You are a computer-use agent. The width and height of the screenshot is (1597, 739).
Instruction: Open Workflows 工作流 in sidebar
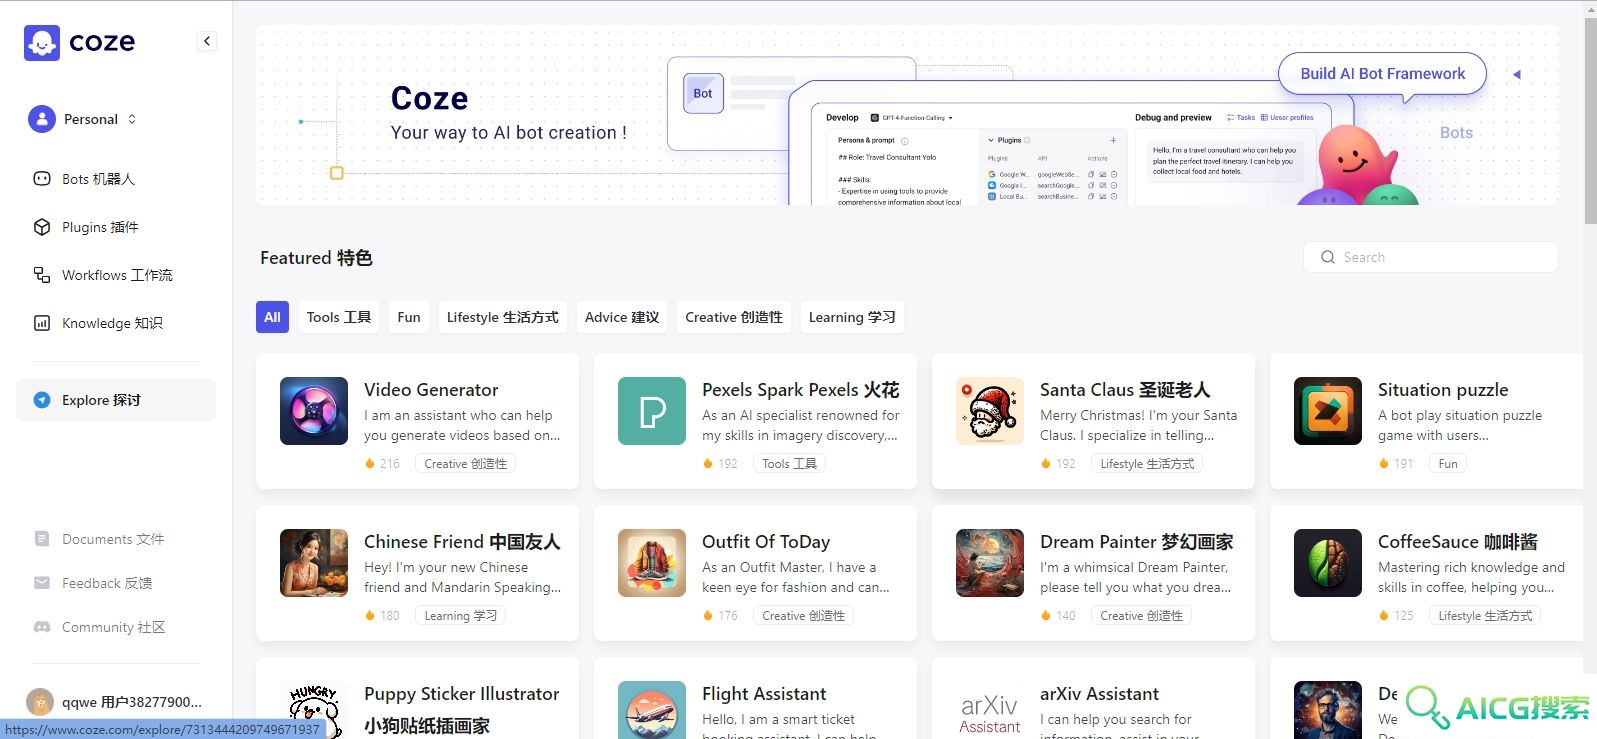(116, 275)
